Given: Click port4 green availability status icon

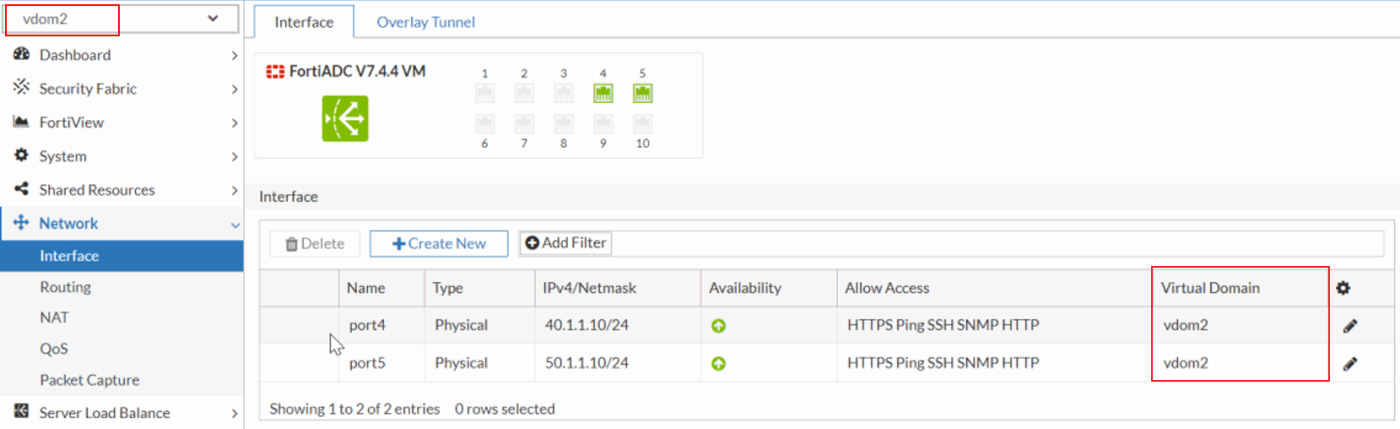Looking at the screenshot, I should point(718,325).
